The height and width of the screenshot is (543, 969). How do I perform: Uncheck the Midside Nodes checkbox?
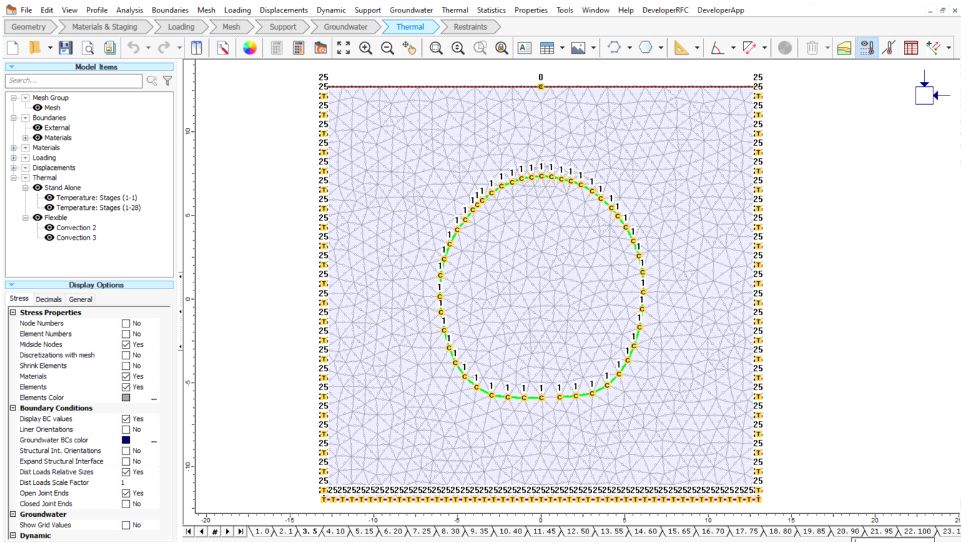(126, 345)
